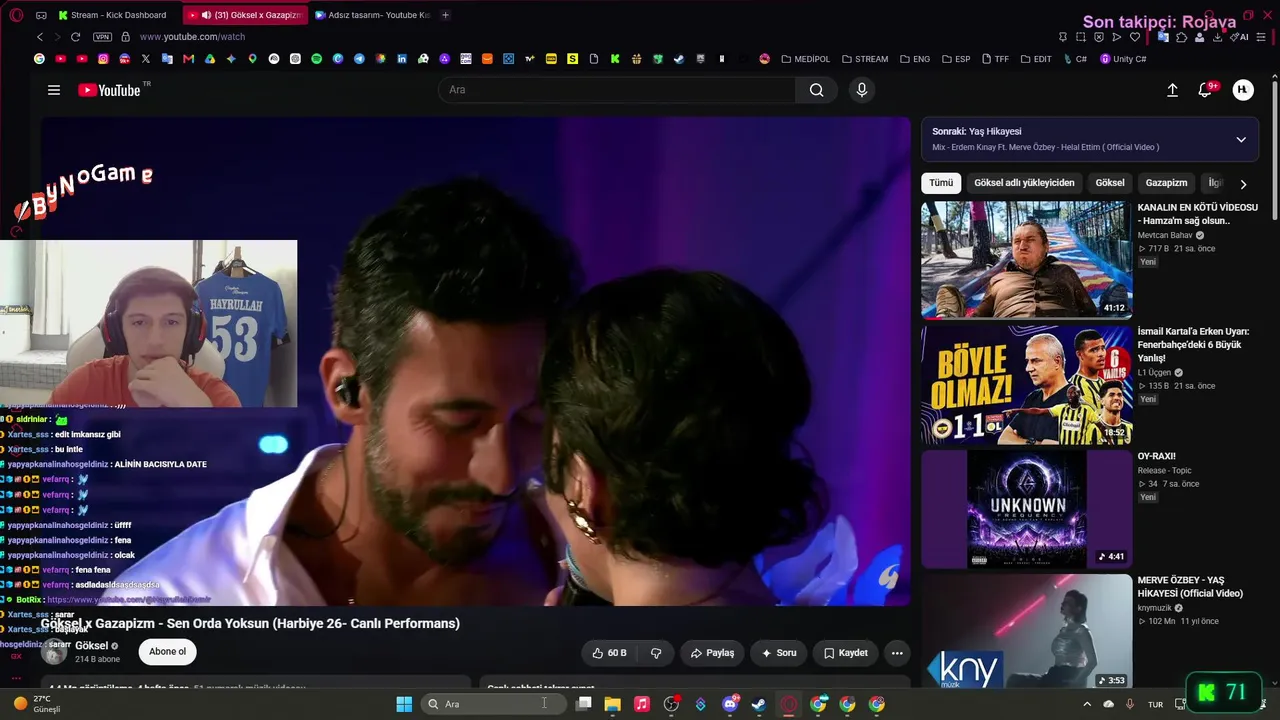Viewport: 1280px width, 720px height.
Task: Open the Unity C# bookmark
Action: 1123,59
